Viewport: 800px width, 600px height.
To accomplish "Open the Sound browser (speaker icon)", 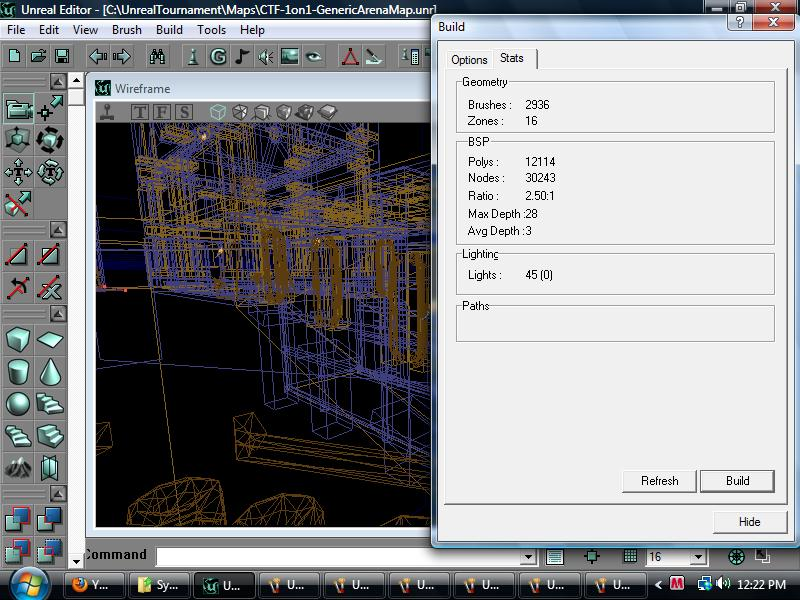I will (x=266, y=57).
